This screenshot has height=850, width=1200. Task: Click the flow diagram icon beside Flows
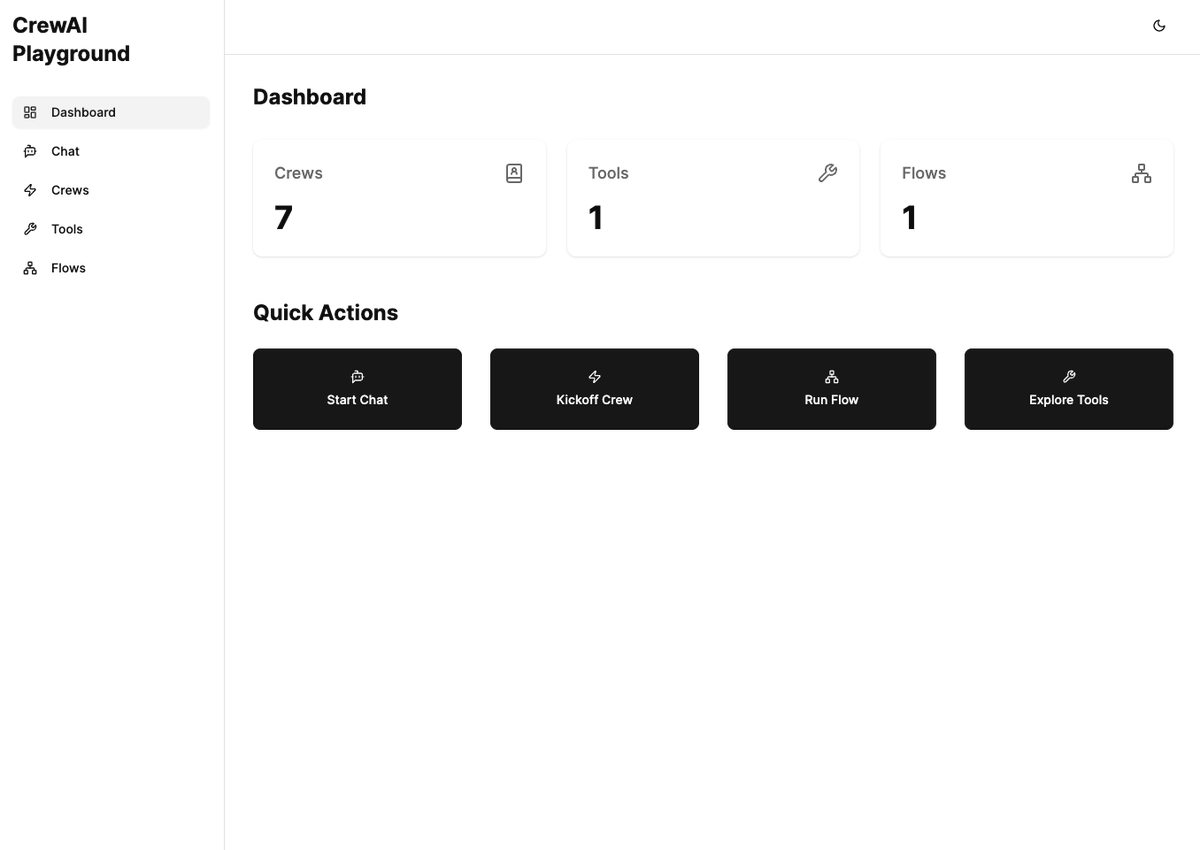[x=31, y=268]
